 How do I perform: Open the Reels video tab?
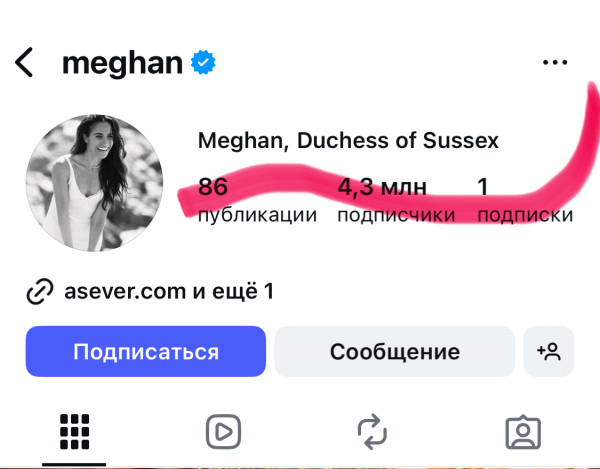coord(223,431)
